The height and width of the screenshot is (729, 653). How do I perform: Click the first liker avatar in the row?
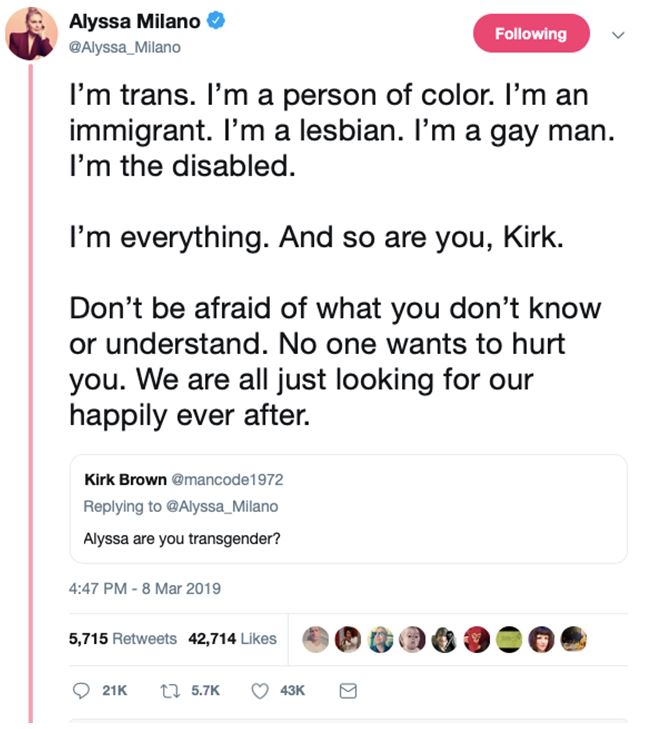click(316, 638)
